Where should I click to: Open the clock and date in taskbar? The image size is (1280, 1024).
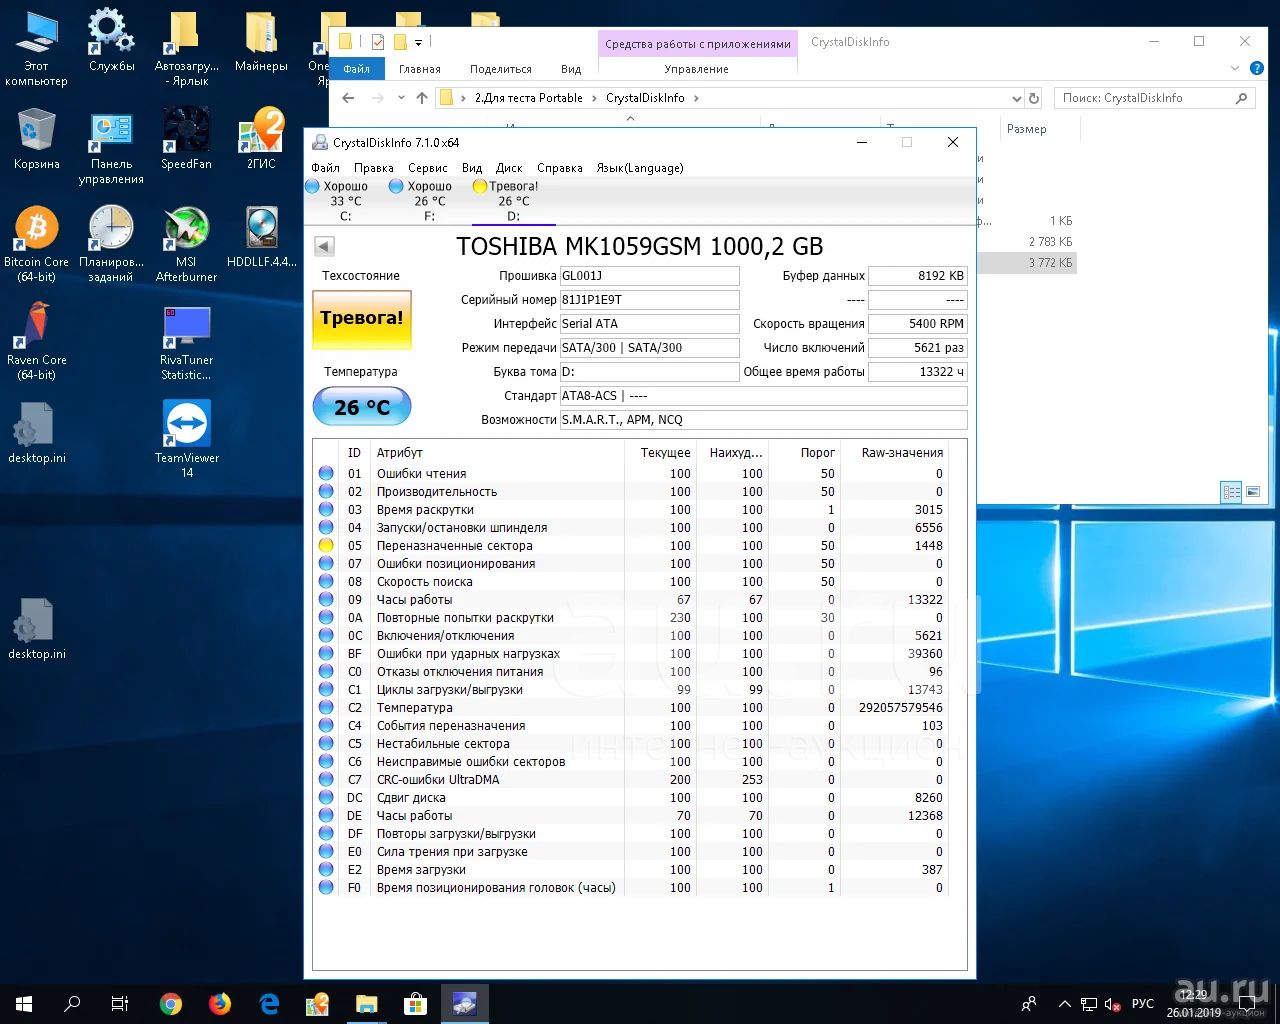(x=1194, y=1004)
